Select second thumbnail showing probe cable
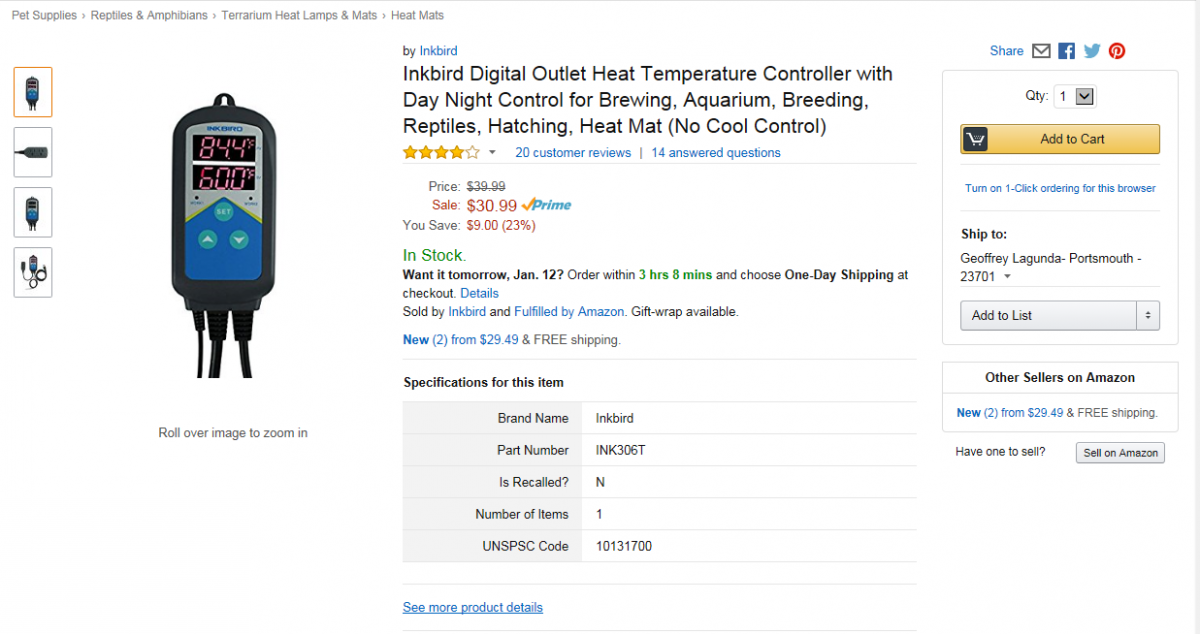The width and height of the screenshot is (1200, 634). tap(33, 152)
